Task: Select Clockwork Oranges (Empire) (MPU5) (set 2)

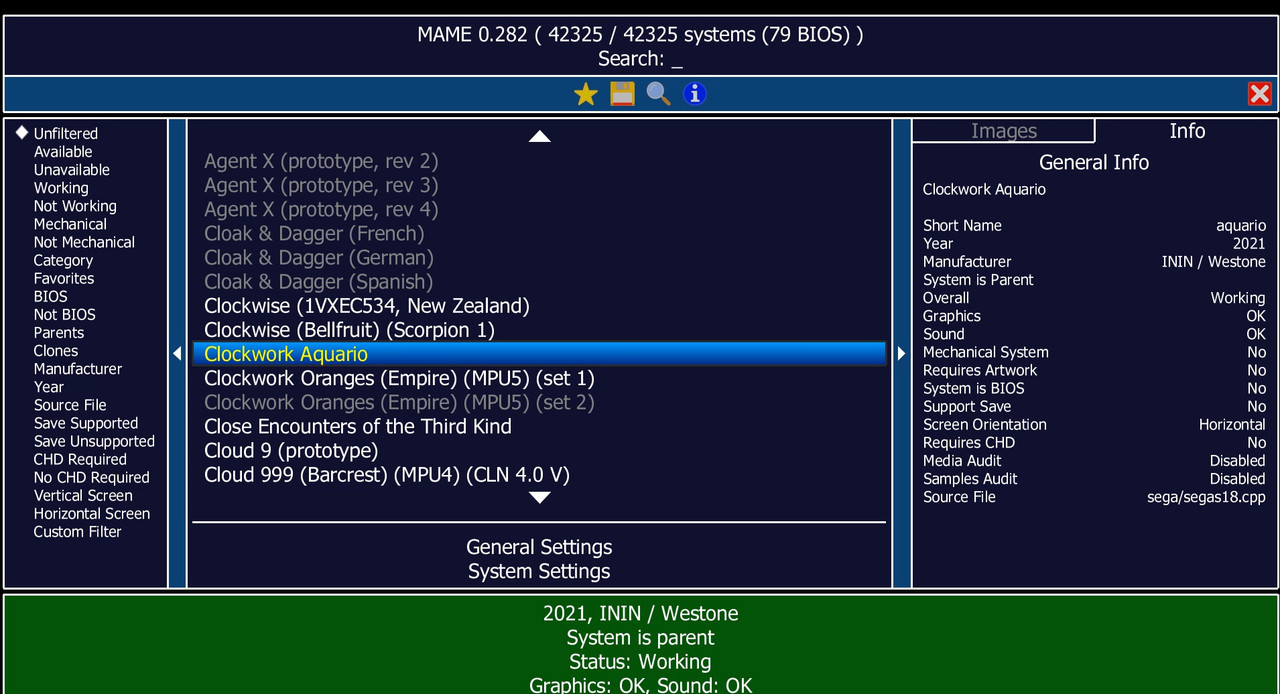Action: [x=539, y=402]
